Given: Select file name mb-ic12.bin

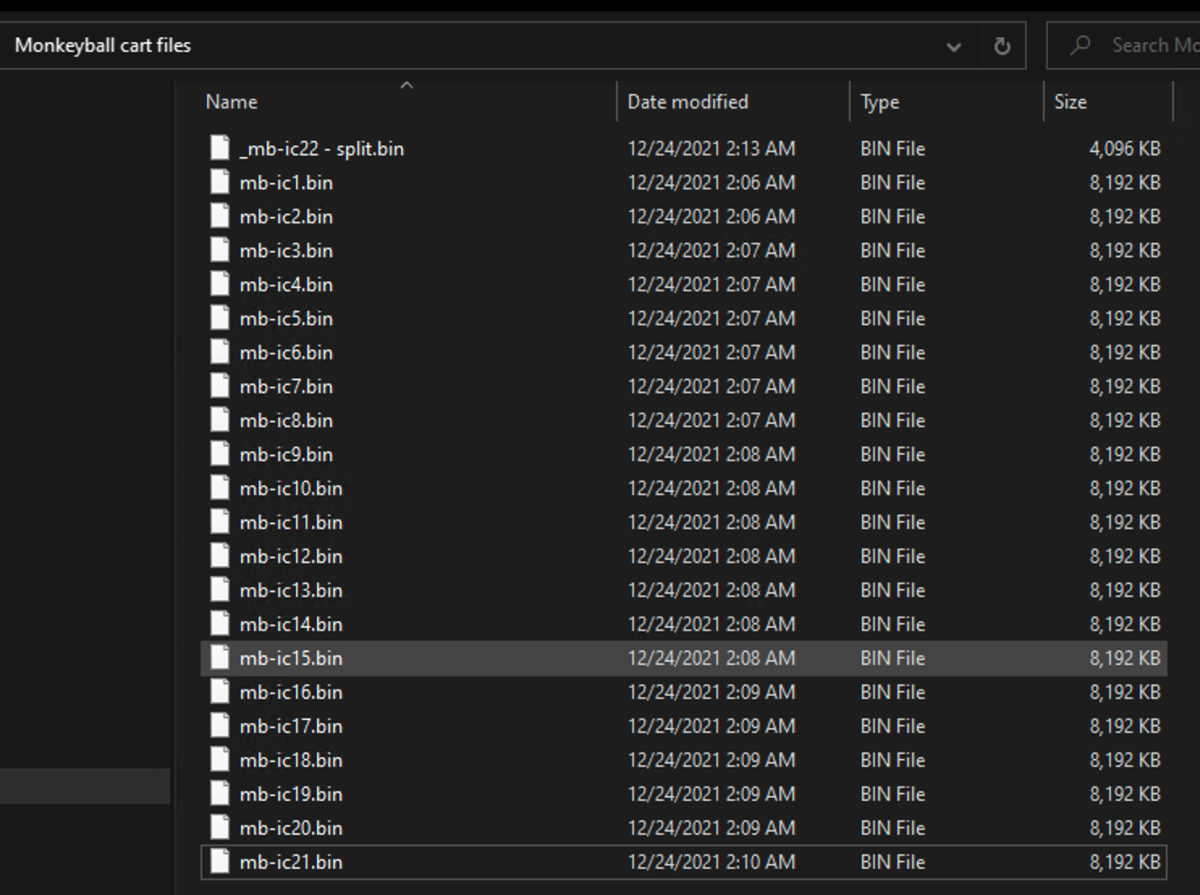Looking at the screenshot, I should click(x=291, y=557).
